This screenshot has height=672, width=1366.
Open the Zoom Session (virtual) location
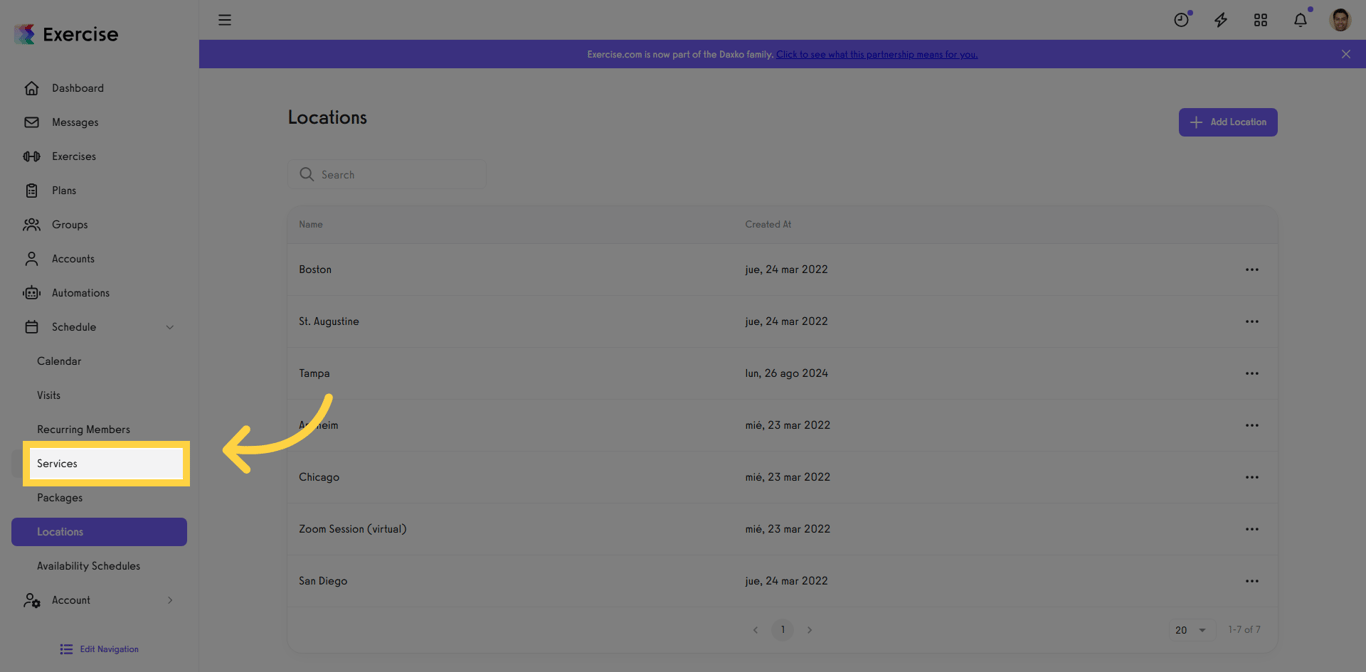click(x=353, y=529)
